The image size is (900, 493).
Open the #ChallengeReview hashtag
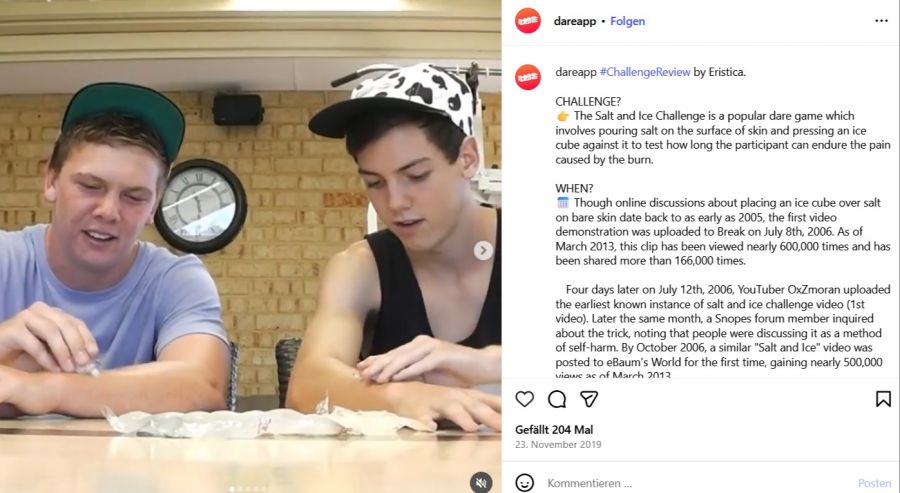[645, 72]
